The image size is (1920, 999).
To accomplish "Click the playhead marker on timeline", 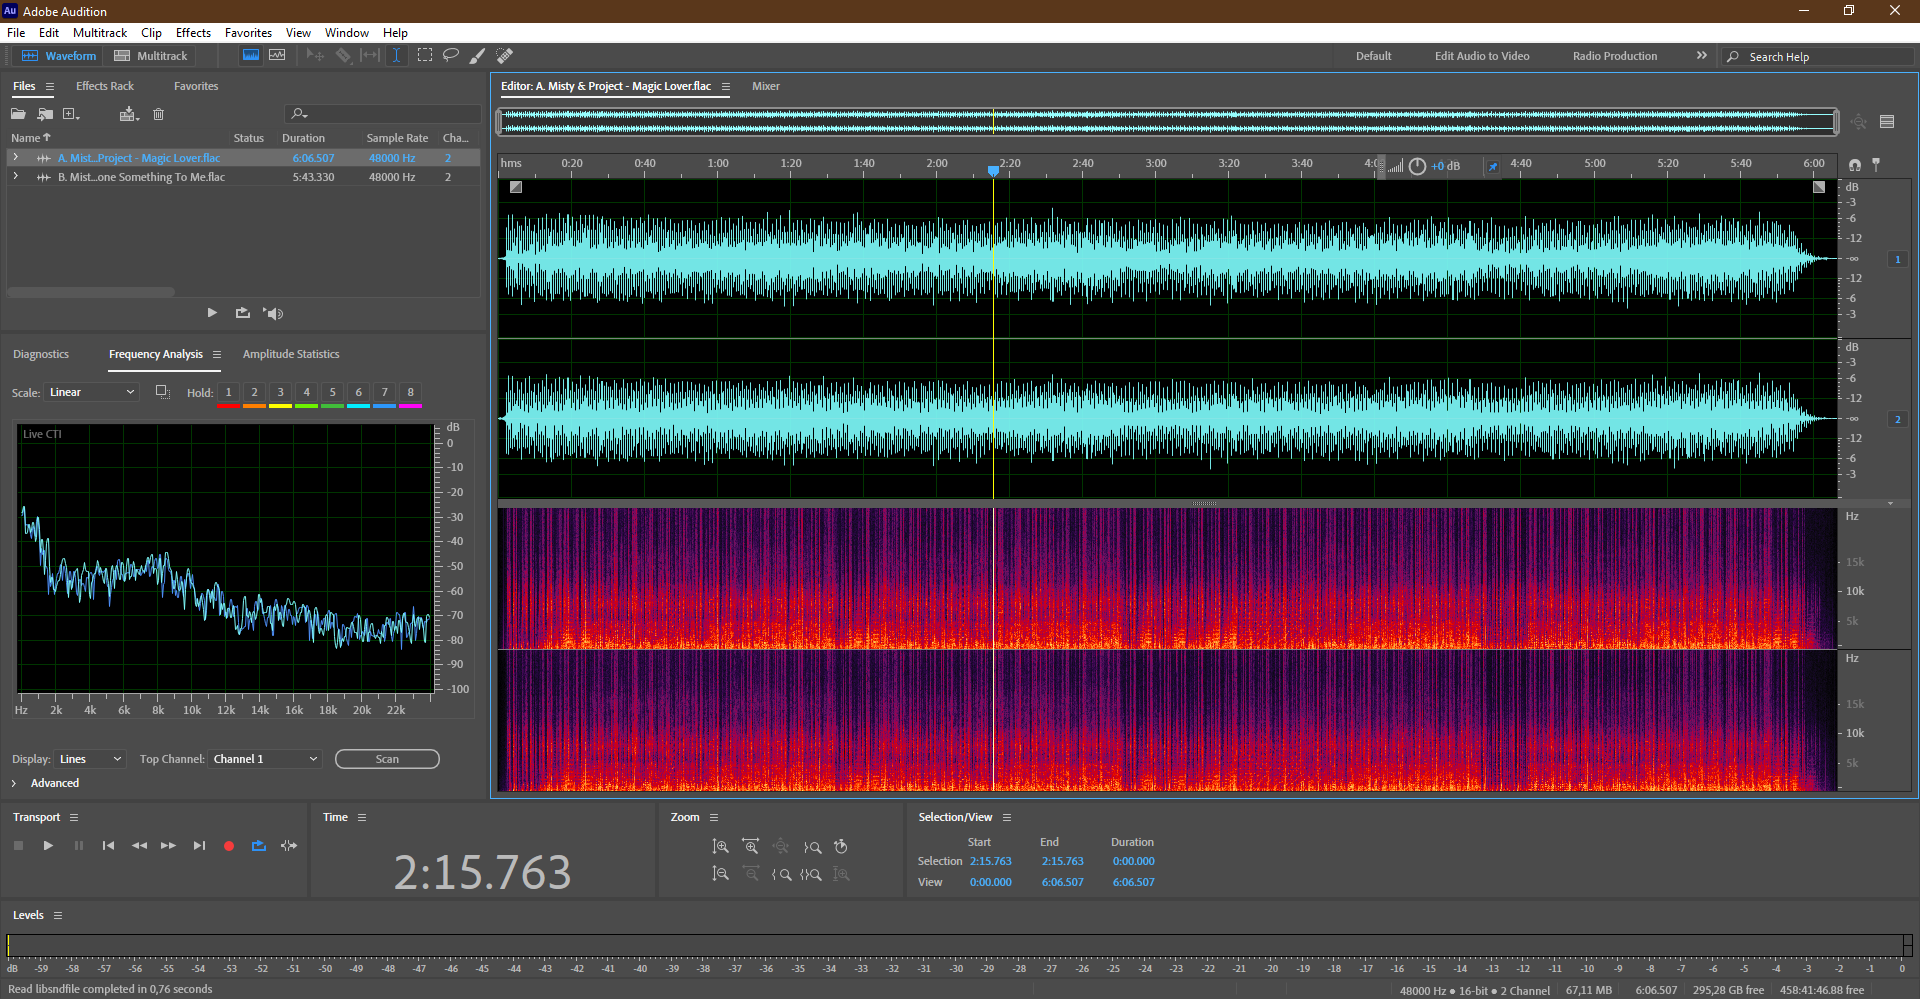I will click(993, 171).
